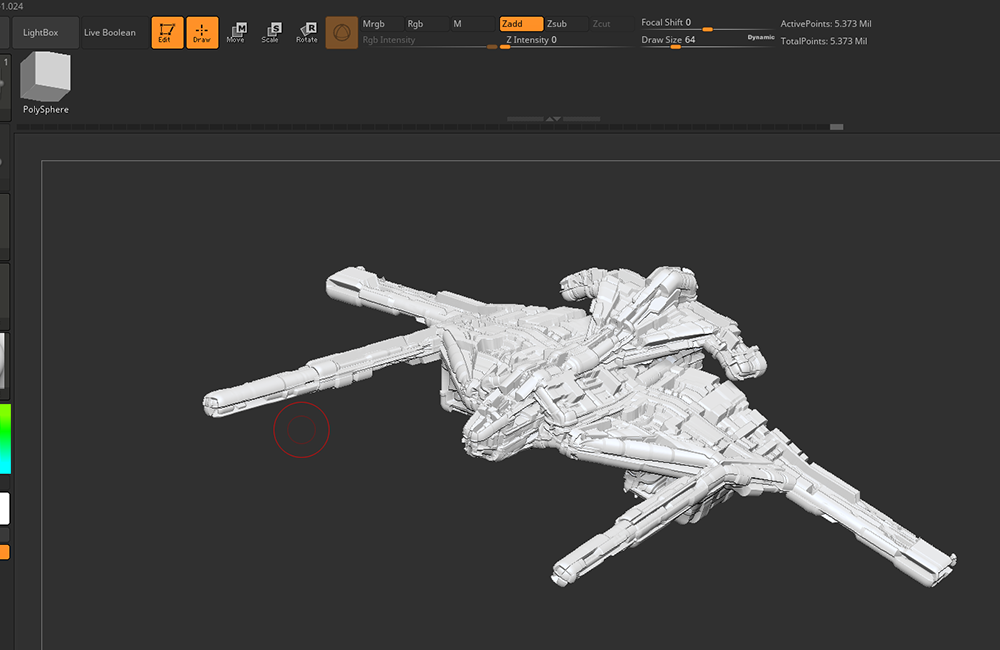Open the LightBox browser
Viewport: 1000px width, 650px height.
(45, 33)
